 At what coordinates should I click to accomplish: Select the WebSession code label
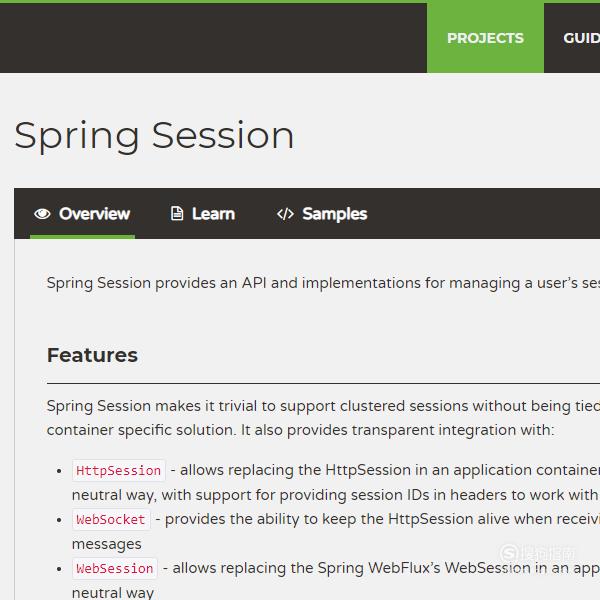click(x=115, y=568)
